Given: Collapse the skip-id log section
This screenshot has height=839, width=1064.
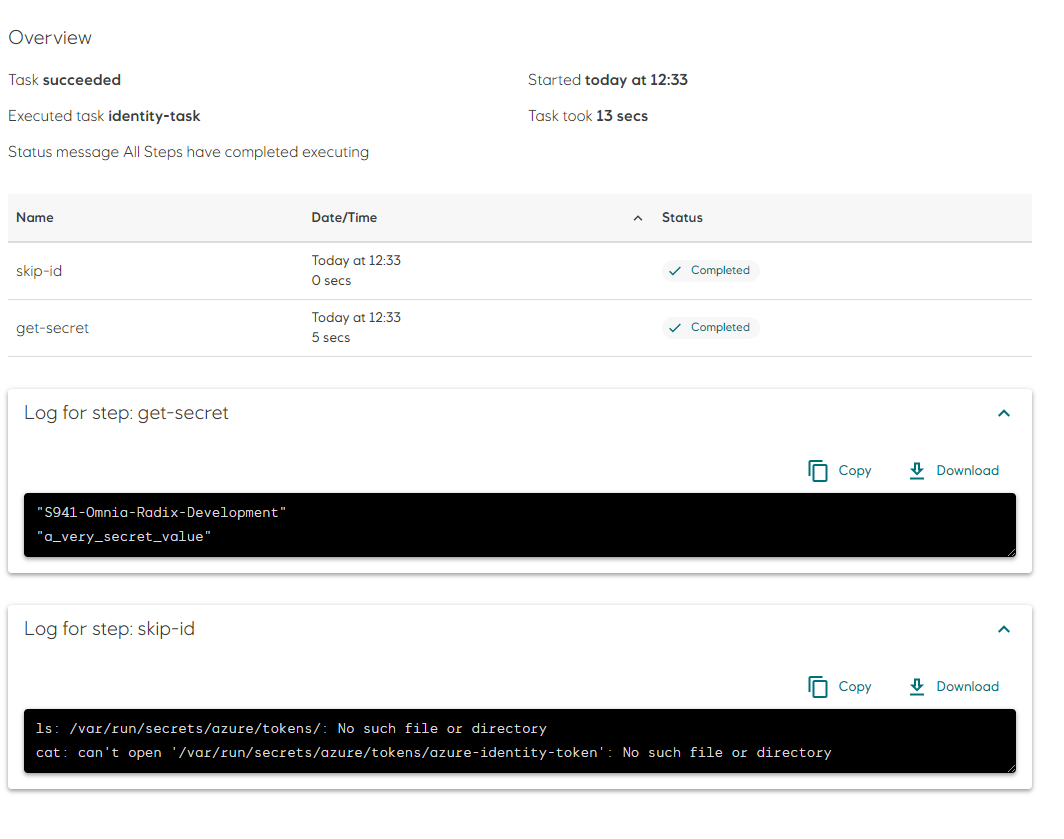Looking at the screenshot, I should [1003, 629].
